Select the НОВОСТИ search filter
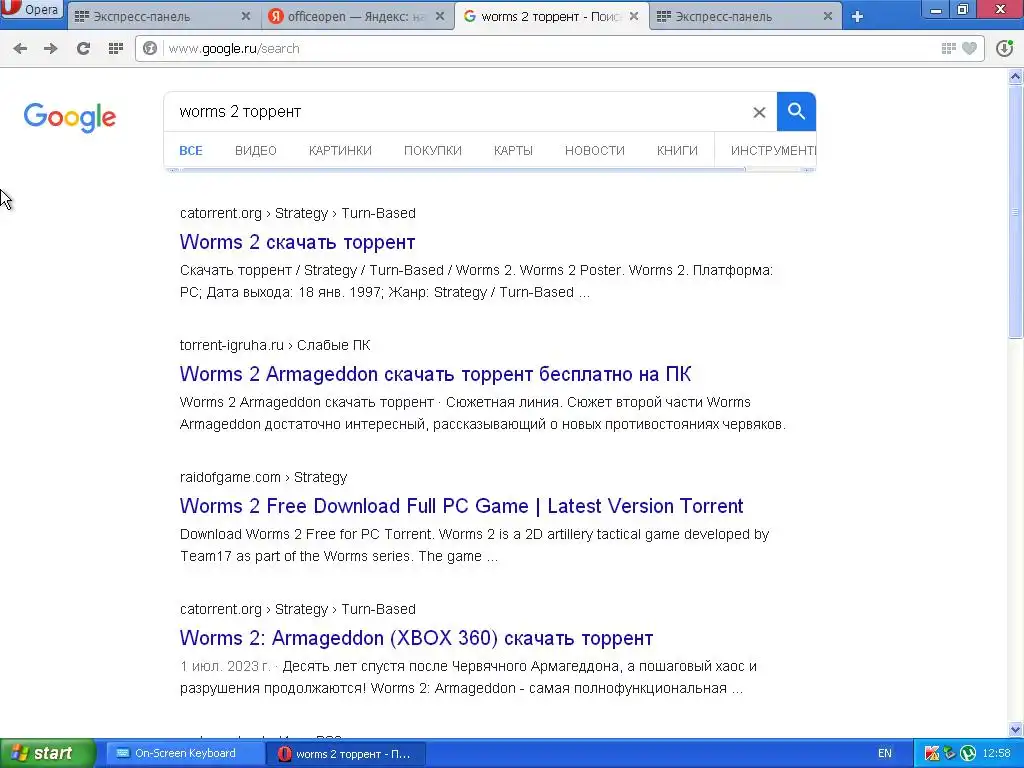The height and width of the screenshot is (768, 1024). [x=595, y=151]
